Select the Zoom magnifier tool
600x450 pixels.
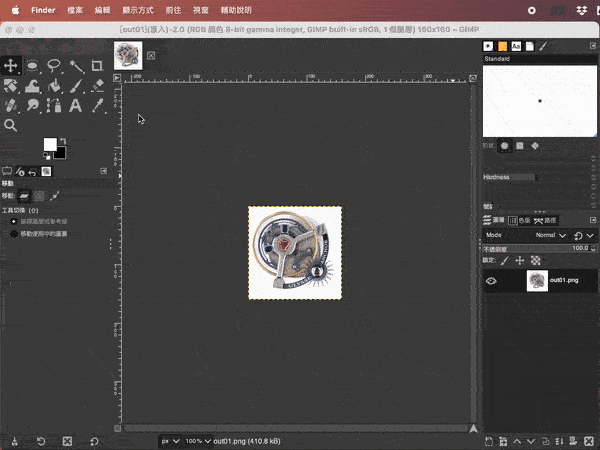pos(10,125)
